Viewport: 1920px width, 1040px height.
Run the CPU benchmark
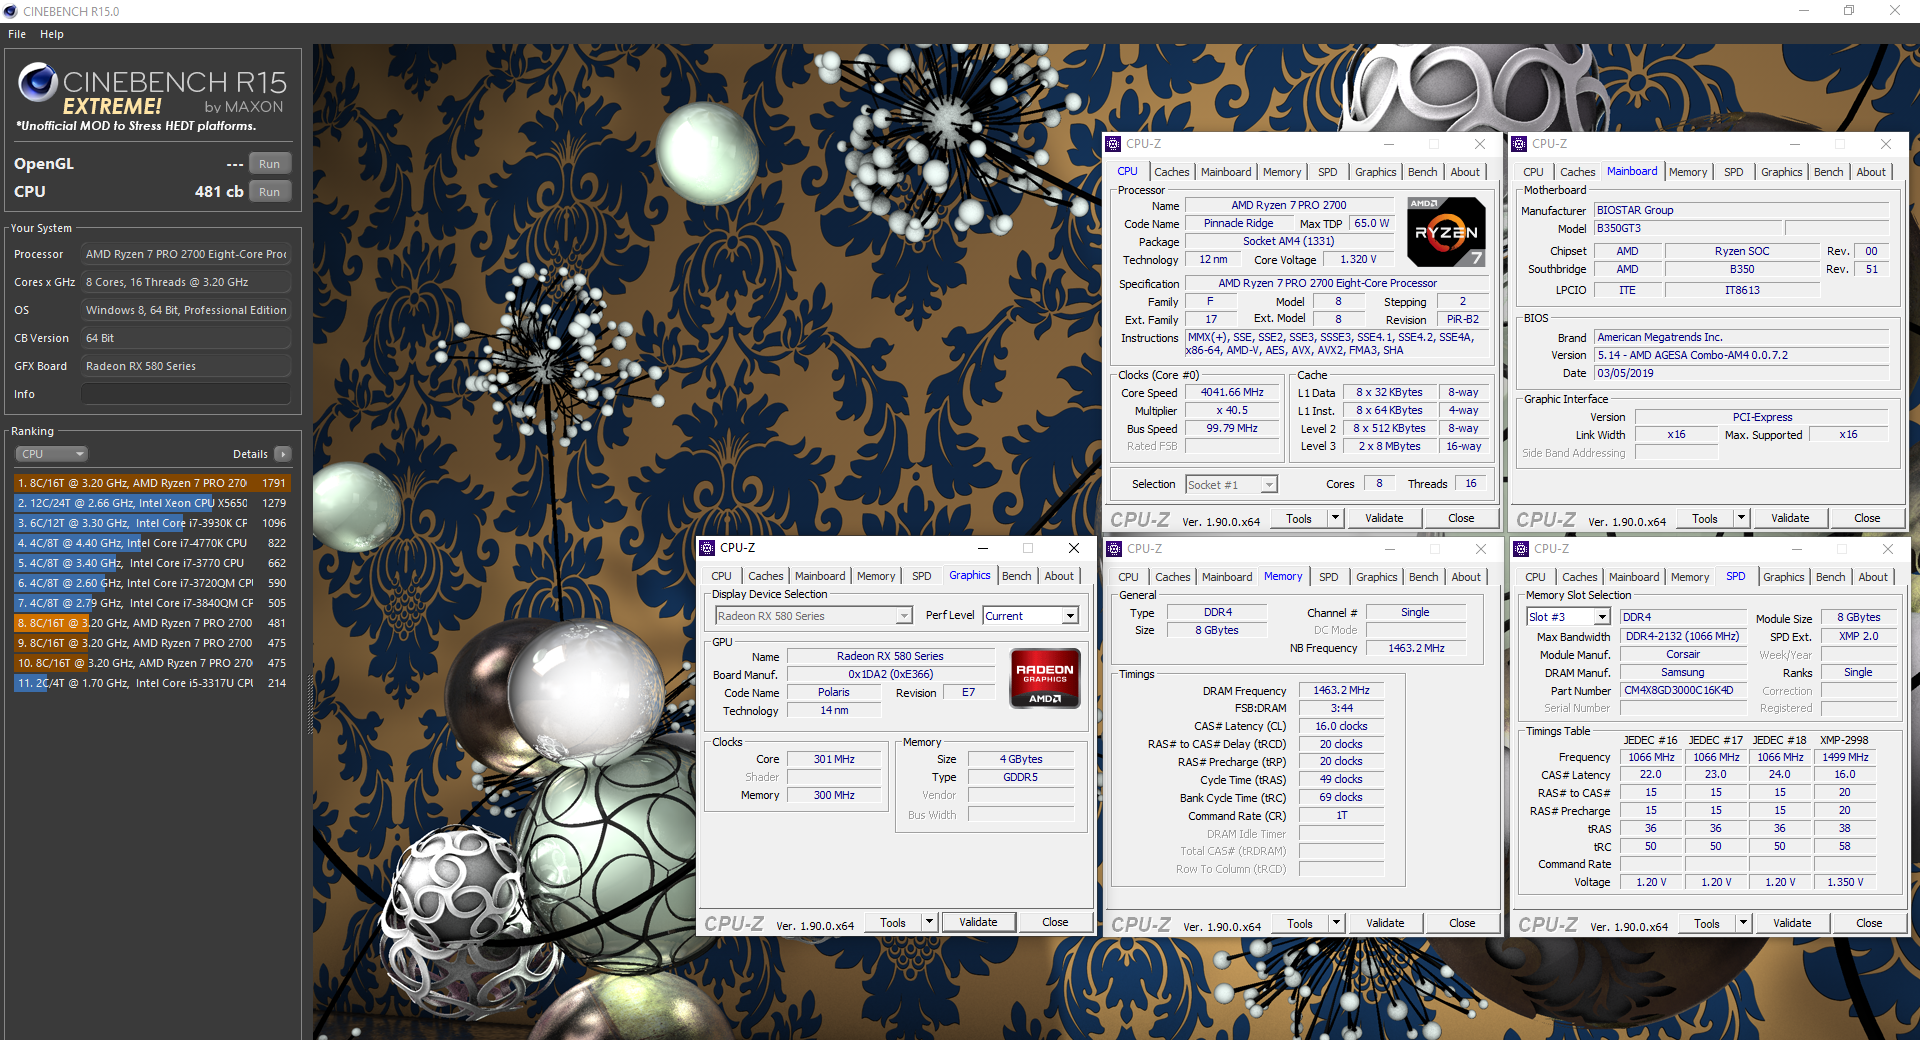pos(270,192)
